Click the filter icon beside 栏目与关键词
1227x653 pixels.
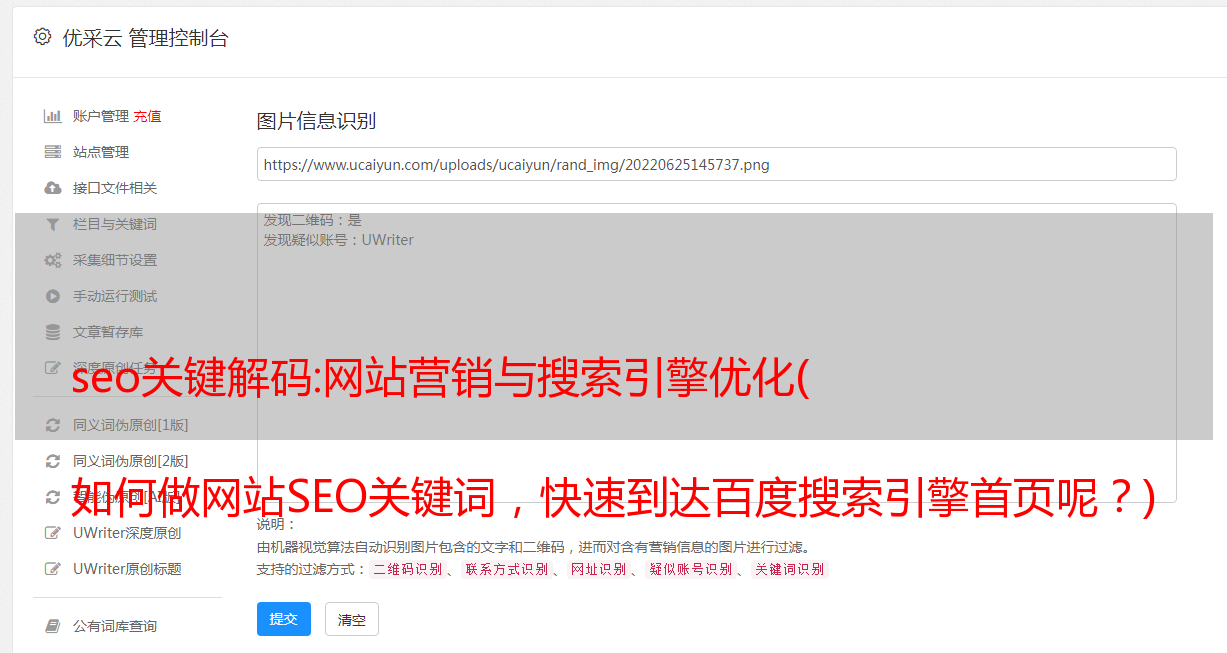click(53, 224)
